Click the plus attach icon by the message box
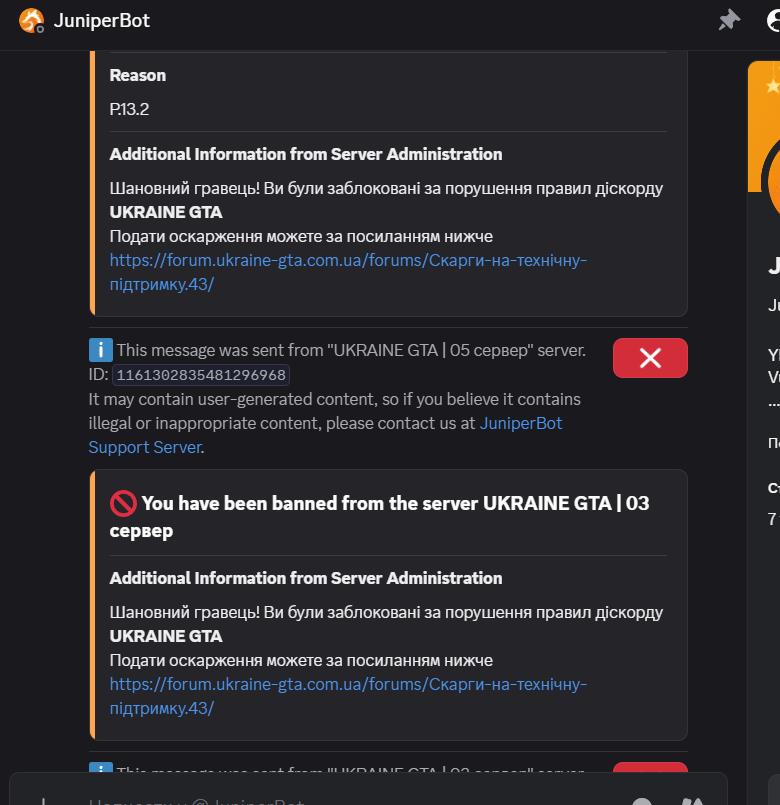 [43, 801]
